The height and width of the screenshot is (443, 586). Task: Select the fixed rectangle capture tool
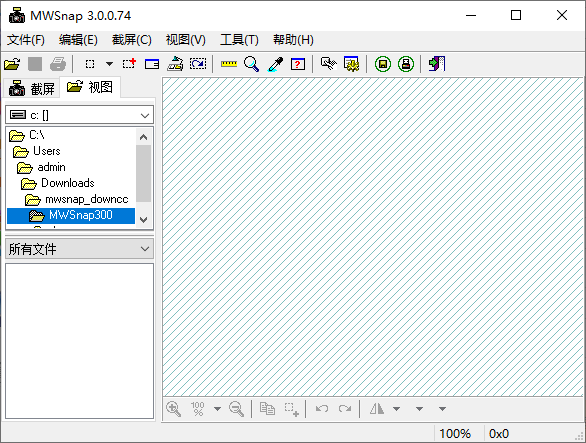coord(90,64)
